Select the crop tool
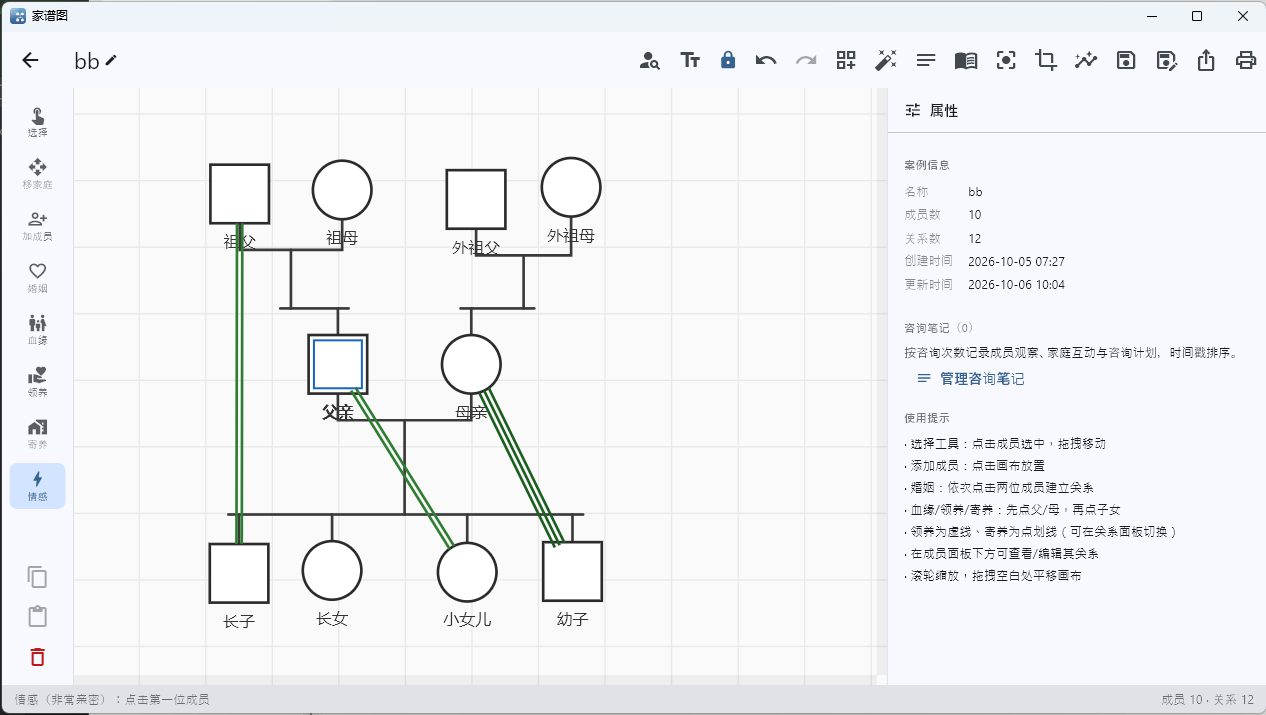This screenshot has width=1266, height=715. [x=1046, y=60]
